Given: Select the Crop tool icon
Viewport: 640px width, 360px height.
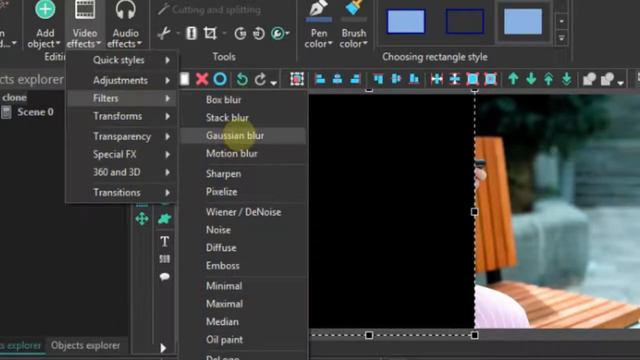Looking at the screenshot, I should point(210,33).
